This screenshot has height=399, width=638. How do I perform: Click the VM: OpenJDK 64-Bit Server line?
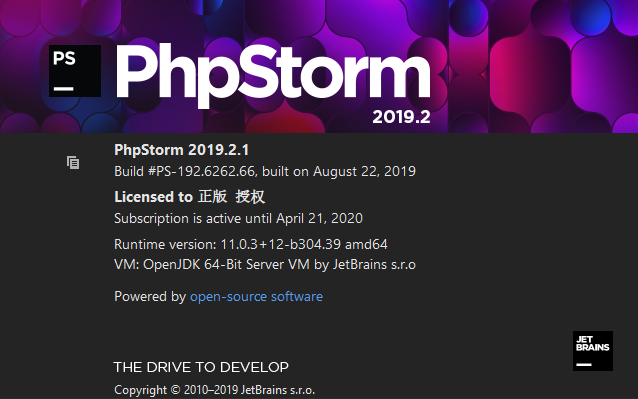[265, 265]
